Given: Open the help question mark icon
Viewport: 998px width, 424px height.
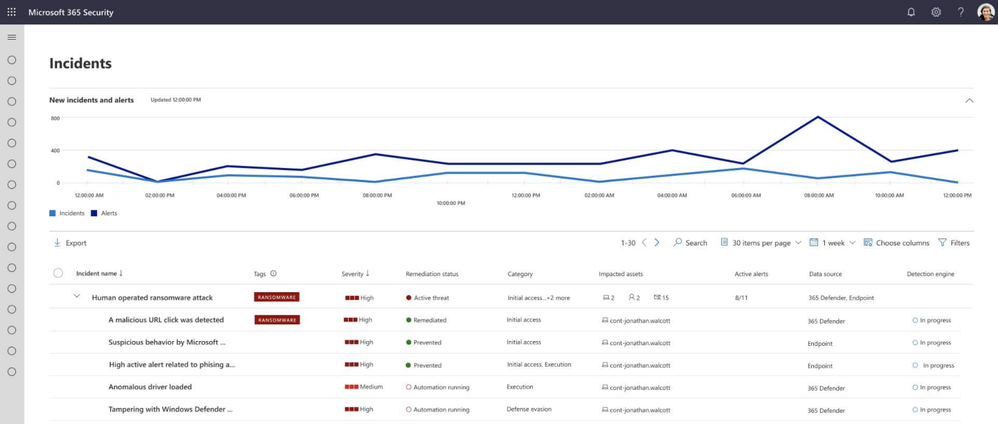Looking at the screenshot, I should 960,12.
